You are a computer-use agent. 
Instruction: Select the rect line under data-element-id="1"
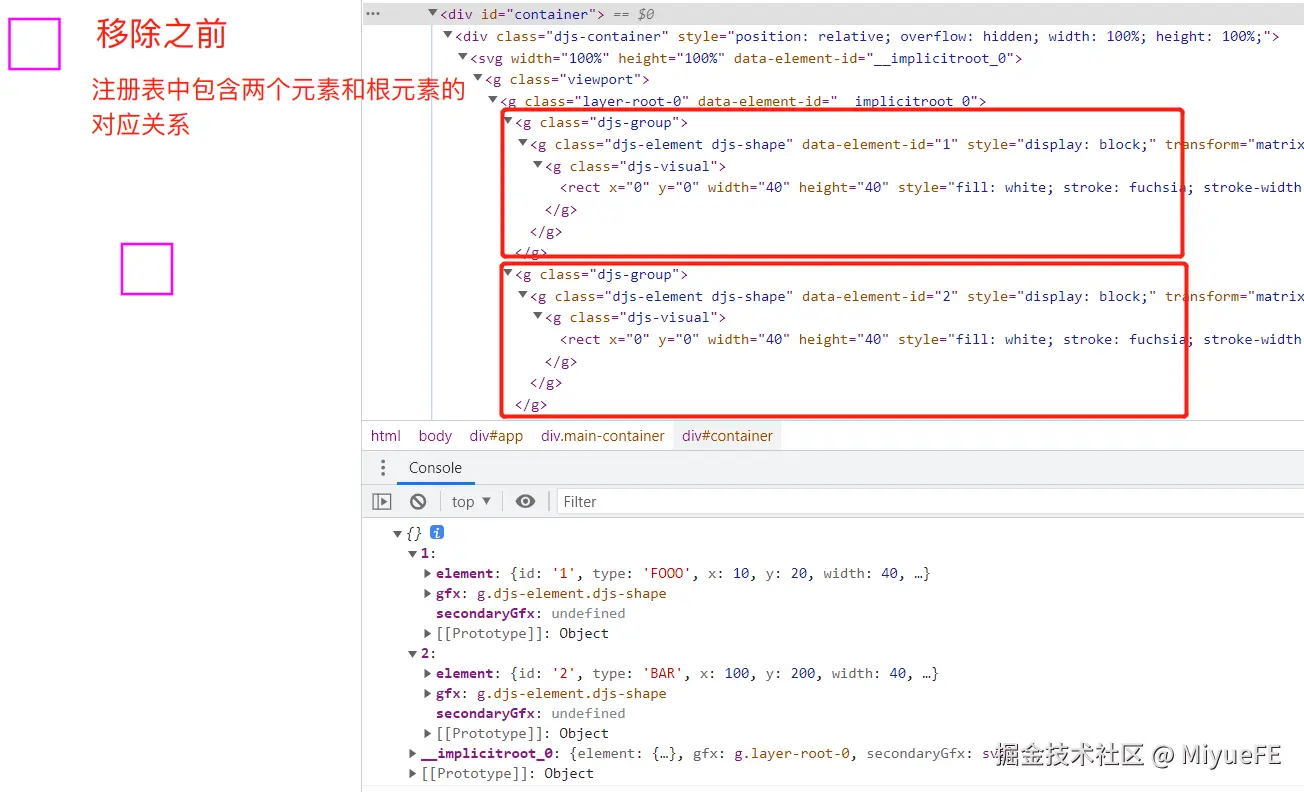point(930,187)
